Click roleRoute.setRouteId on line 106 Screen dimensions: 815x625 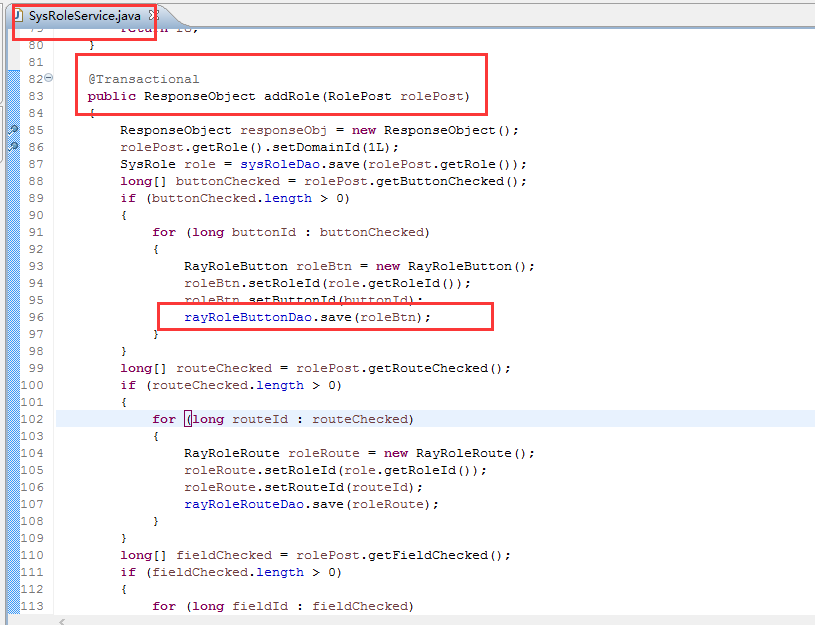(x=264, y=487)
